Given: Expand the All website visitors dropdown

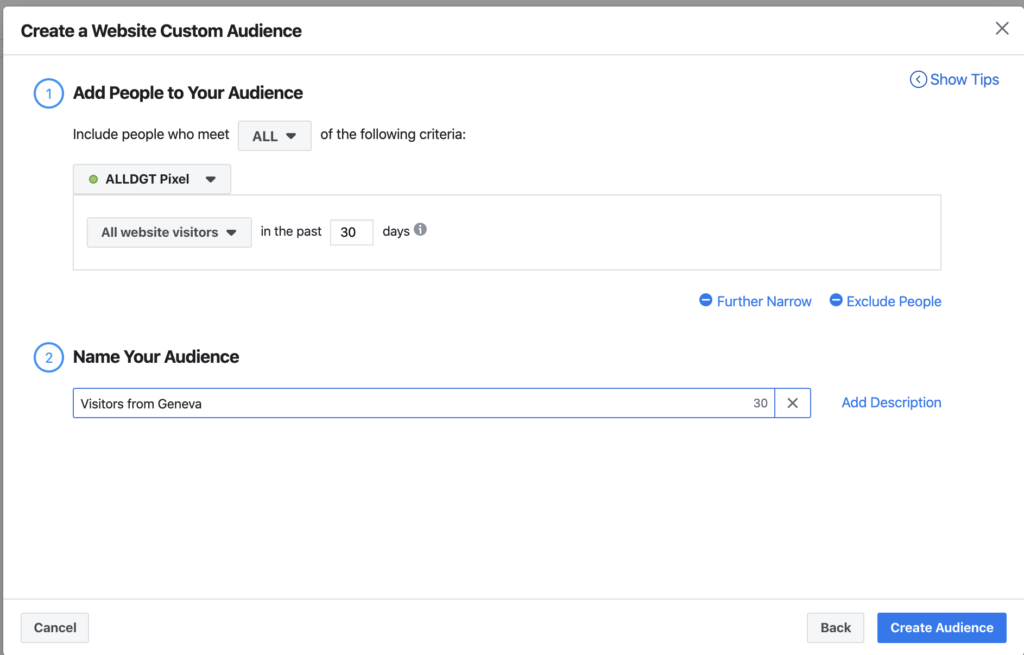Looking at the screenshot, I should click(169, 232).
